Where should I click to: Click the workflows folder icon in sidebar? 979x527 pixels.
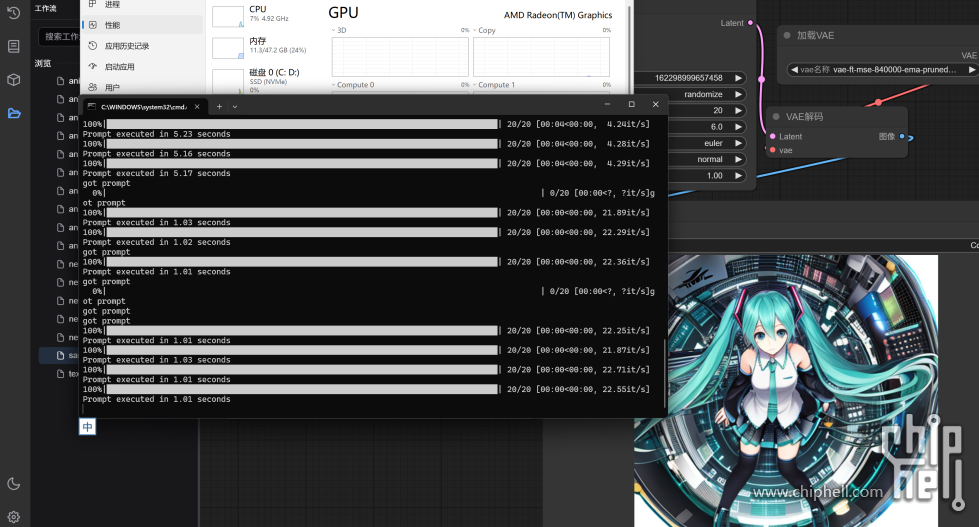click(14, 113)
